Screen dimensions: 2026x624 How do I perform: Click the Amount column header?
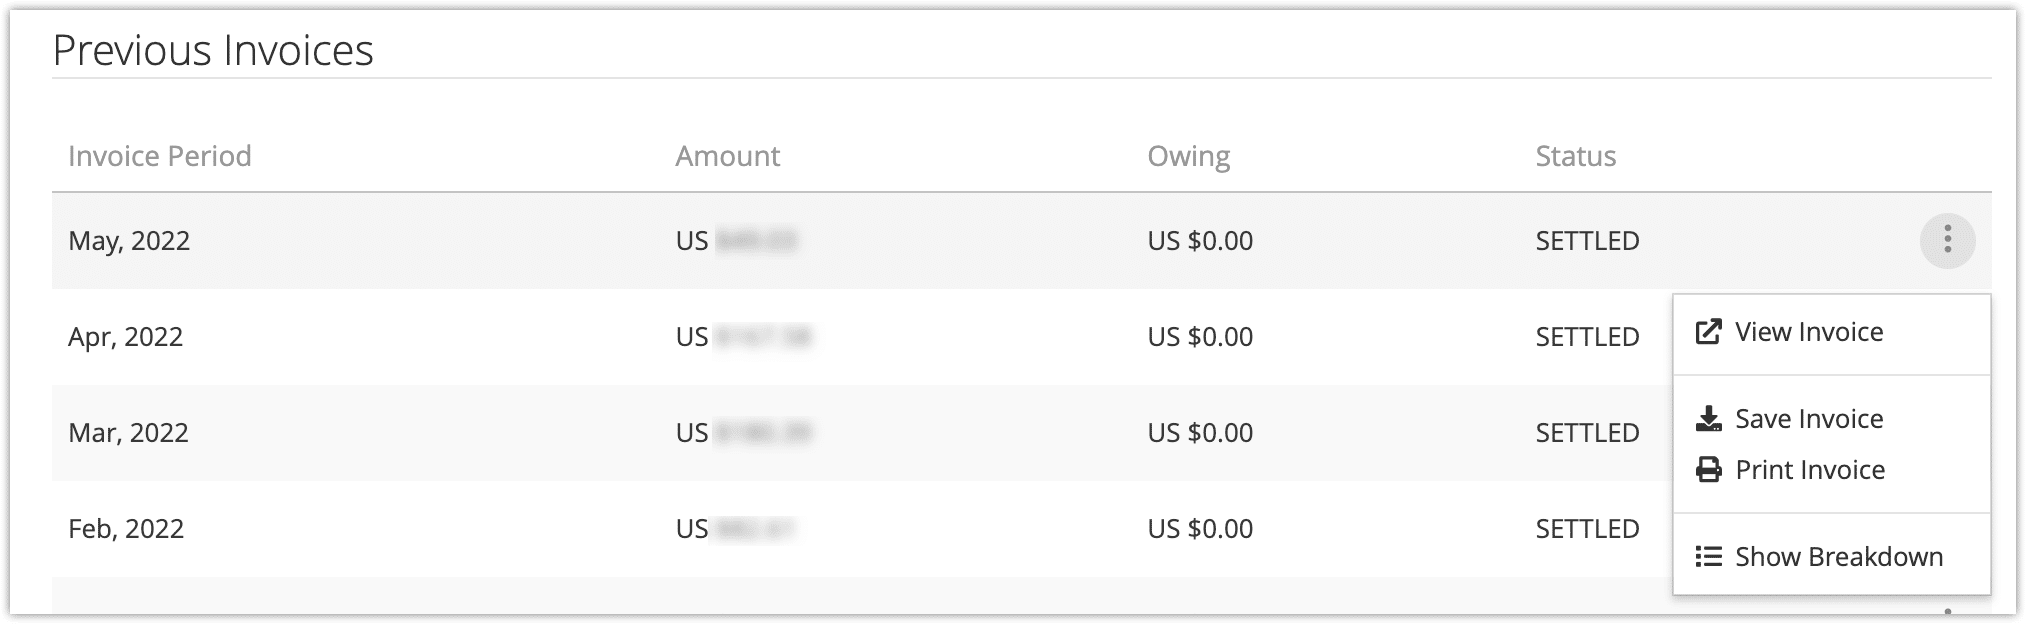[727, 156]
